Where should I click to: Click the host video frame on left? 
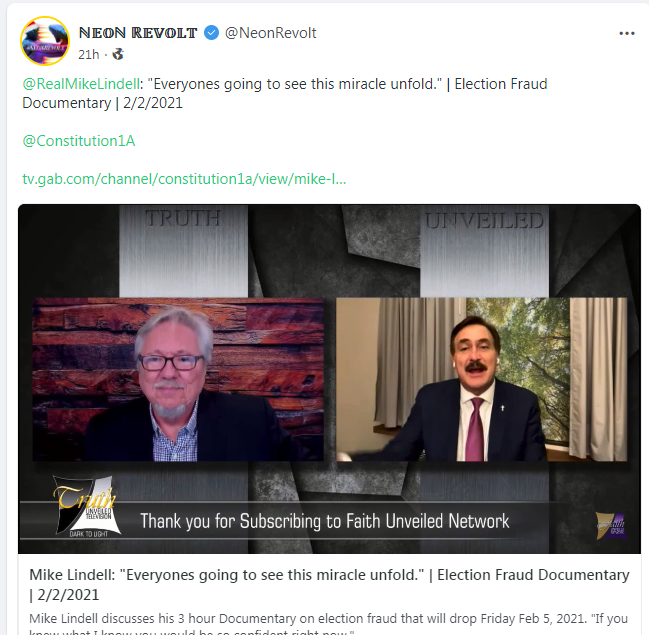click(x=178, y=379)
